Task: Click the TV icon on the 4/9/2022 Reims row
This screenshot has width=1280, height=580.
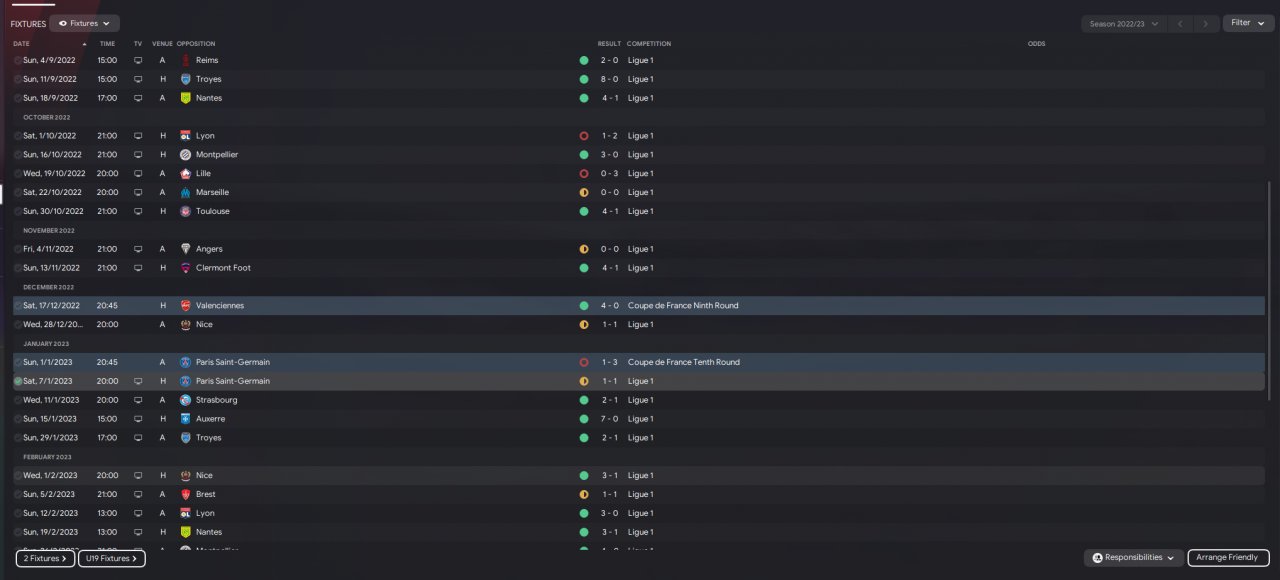Action: 138,60
